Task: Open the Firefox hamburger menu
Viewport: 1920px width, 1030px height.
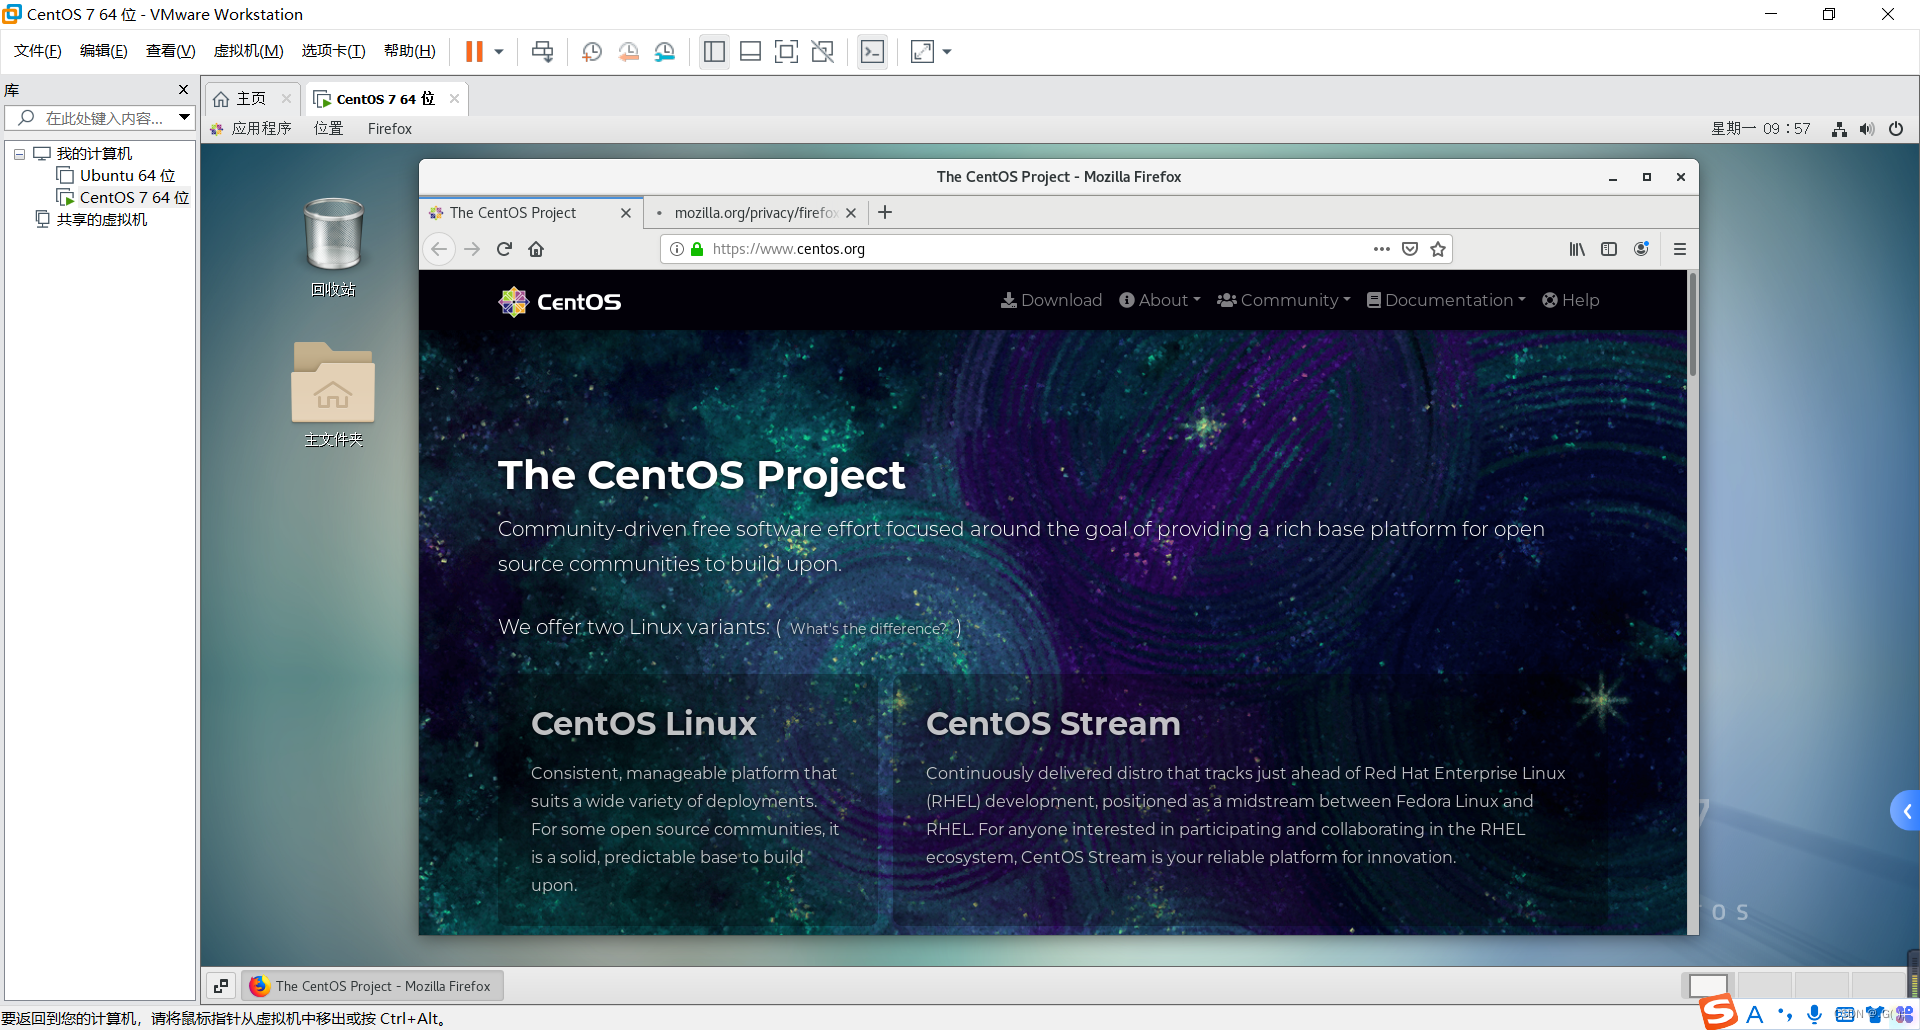Action: [1680, 249]
